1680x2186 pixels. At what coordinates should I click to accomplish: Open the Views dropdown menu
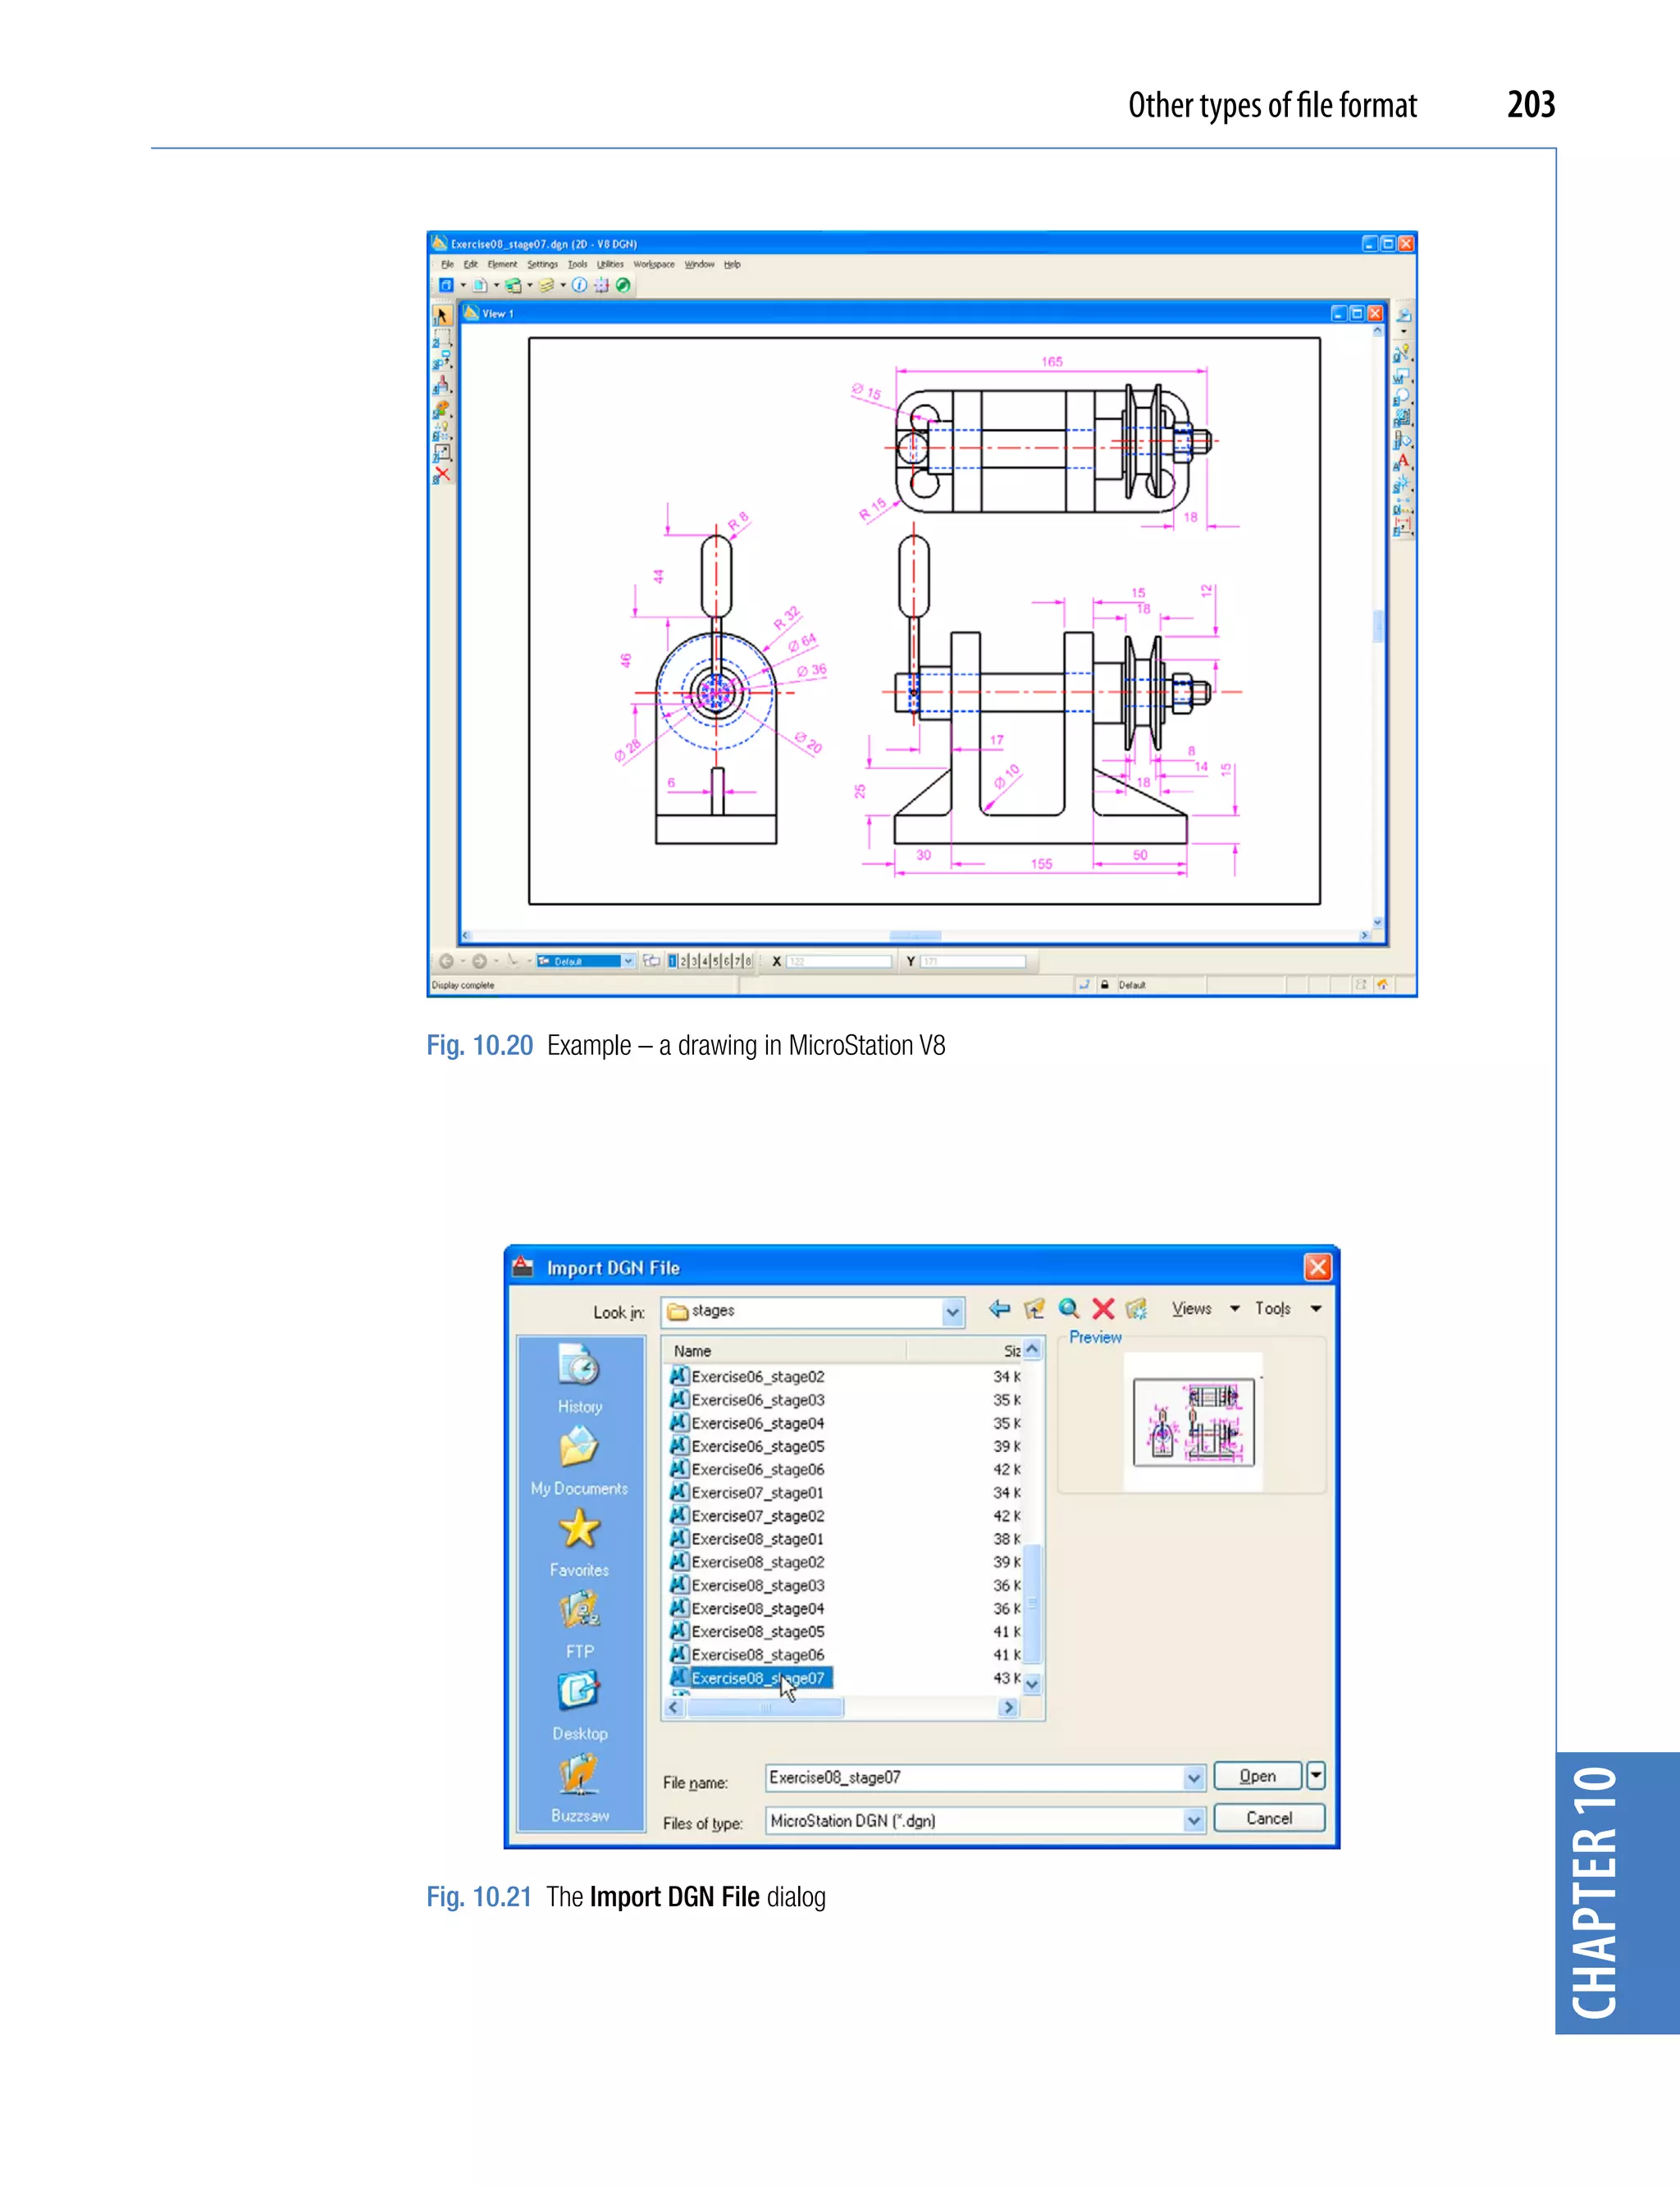[x=1205, y=1308]
